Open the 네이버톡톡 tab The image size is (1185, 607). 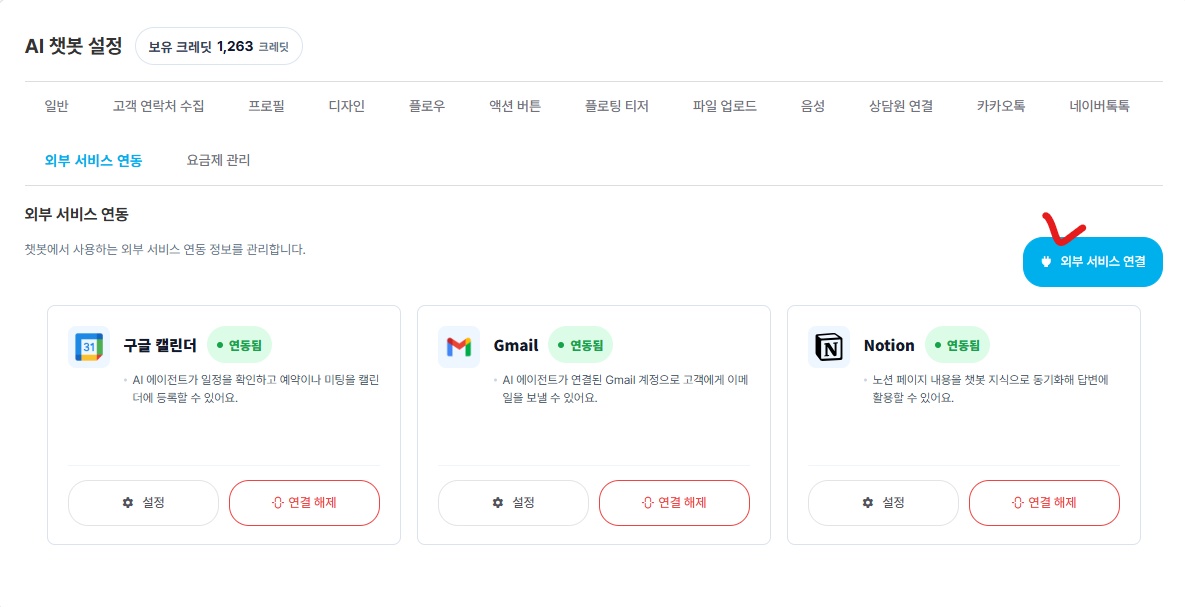pos(1100,106)
